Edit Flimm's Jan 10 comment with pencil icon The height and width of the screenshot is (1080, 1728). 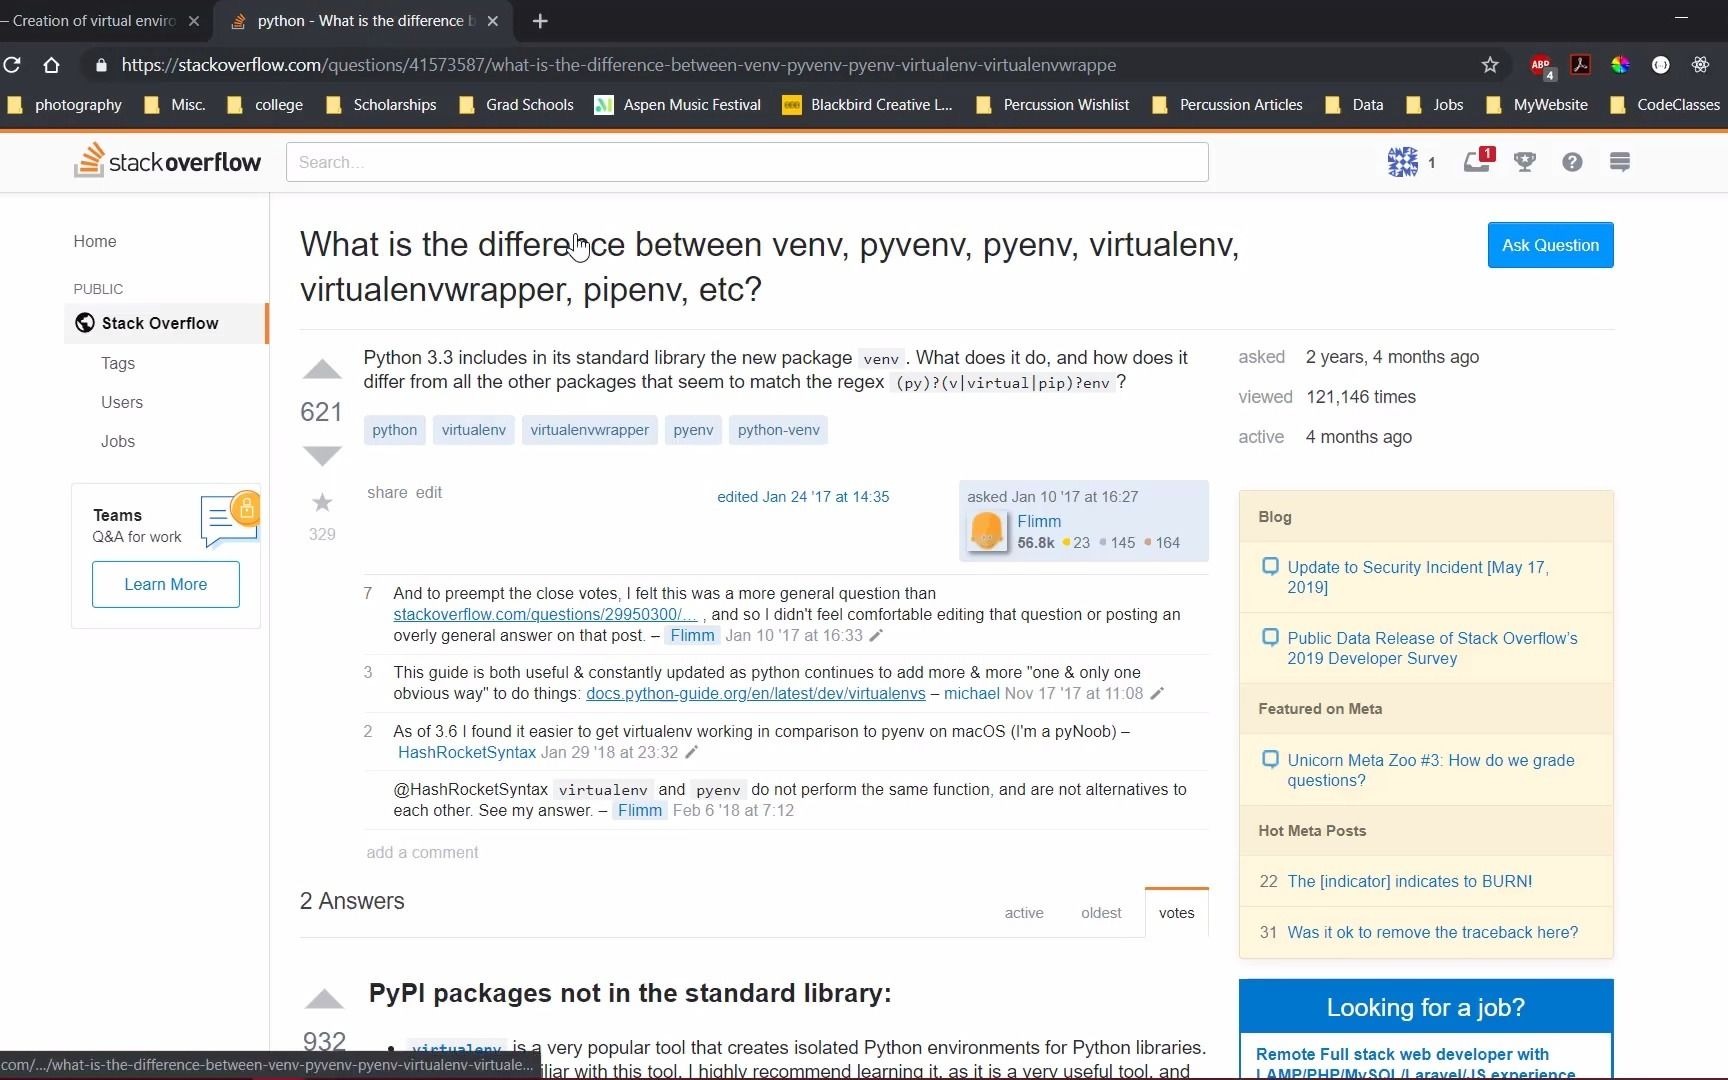point(876,635)
